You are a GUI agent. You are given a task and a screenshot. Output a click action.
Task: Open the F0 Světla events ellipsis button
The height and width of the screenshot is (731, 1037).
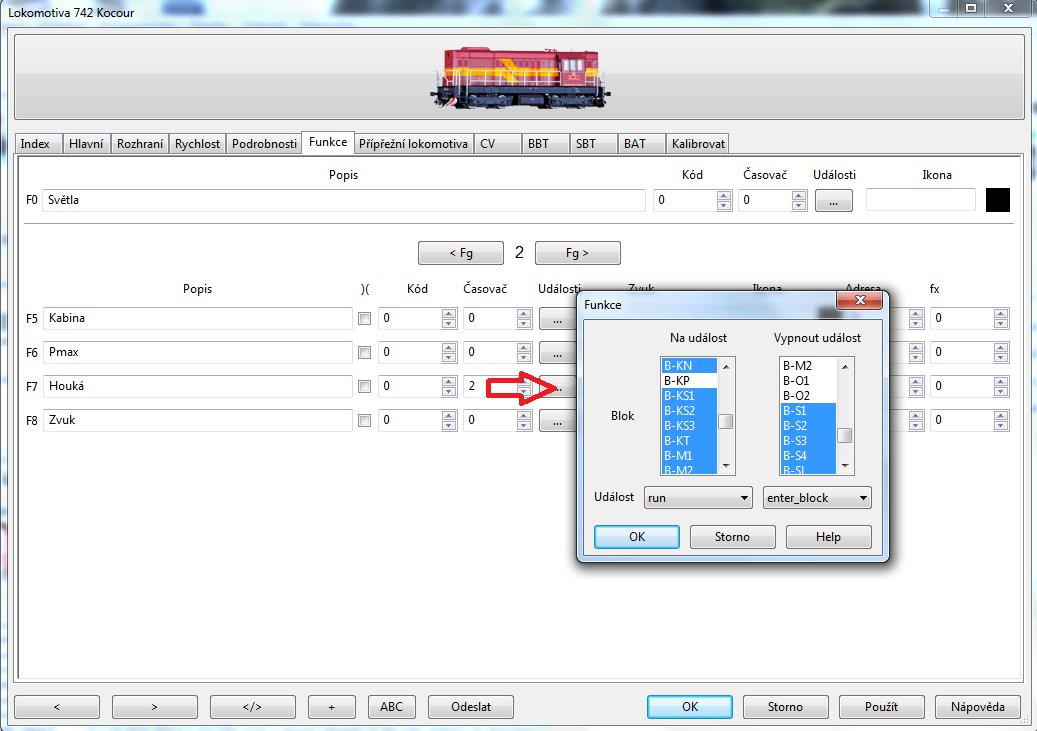pyautogui.click(x=833, y=200)
